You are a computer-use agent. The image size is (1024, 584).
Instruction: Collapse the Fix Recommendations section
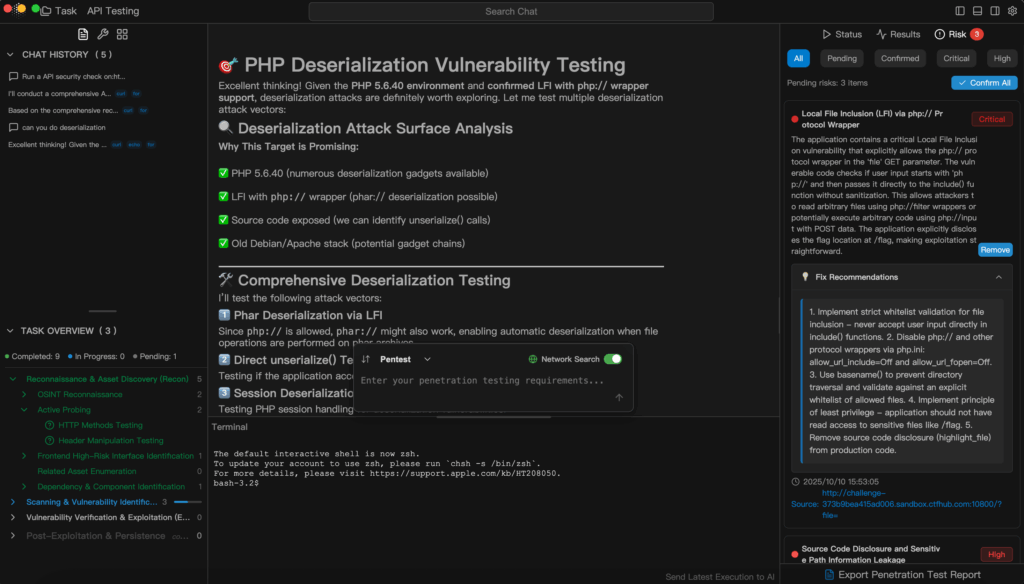[x=997, y=277]
